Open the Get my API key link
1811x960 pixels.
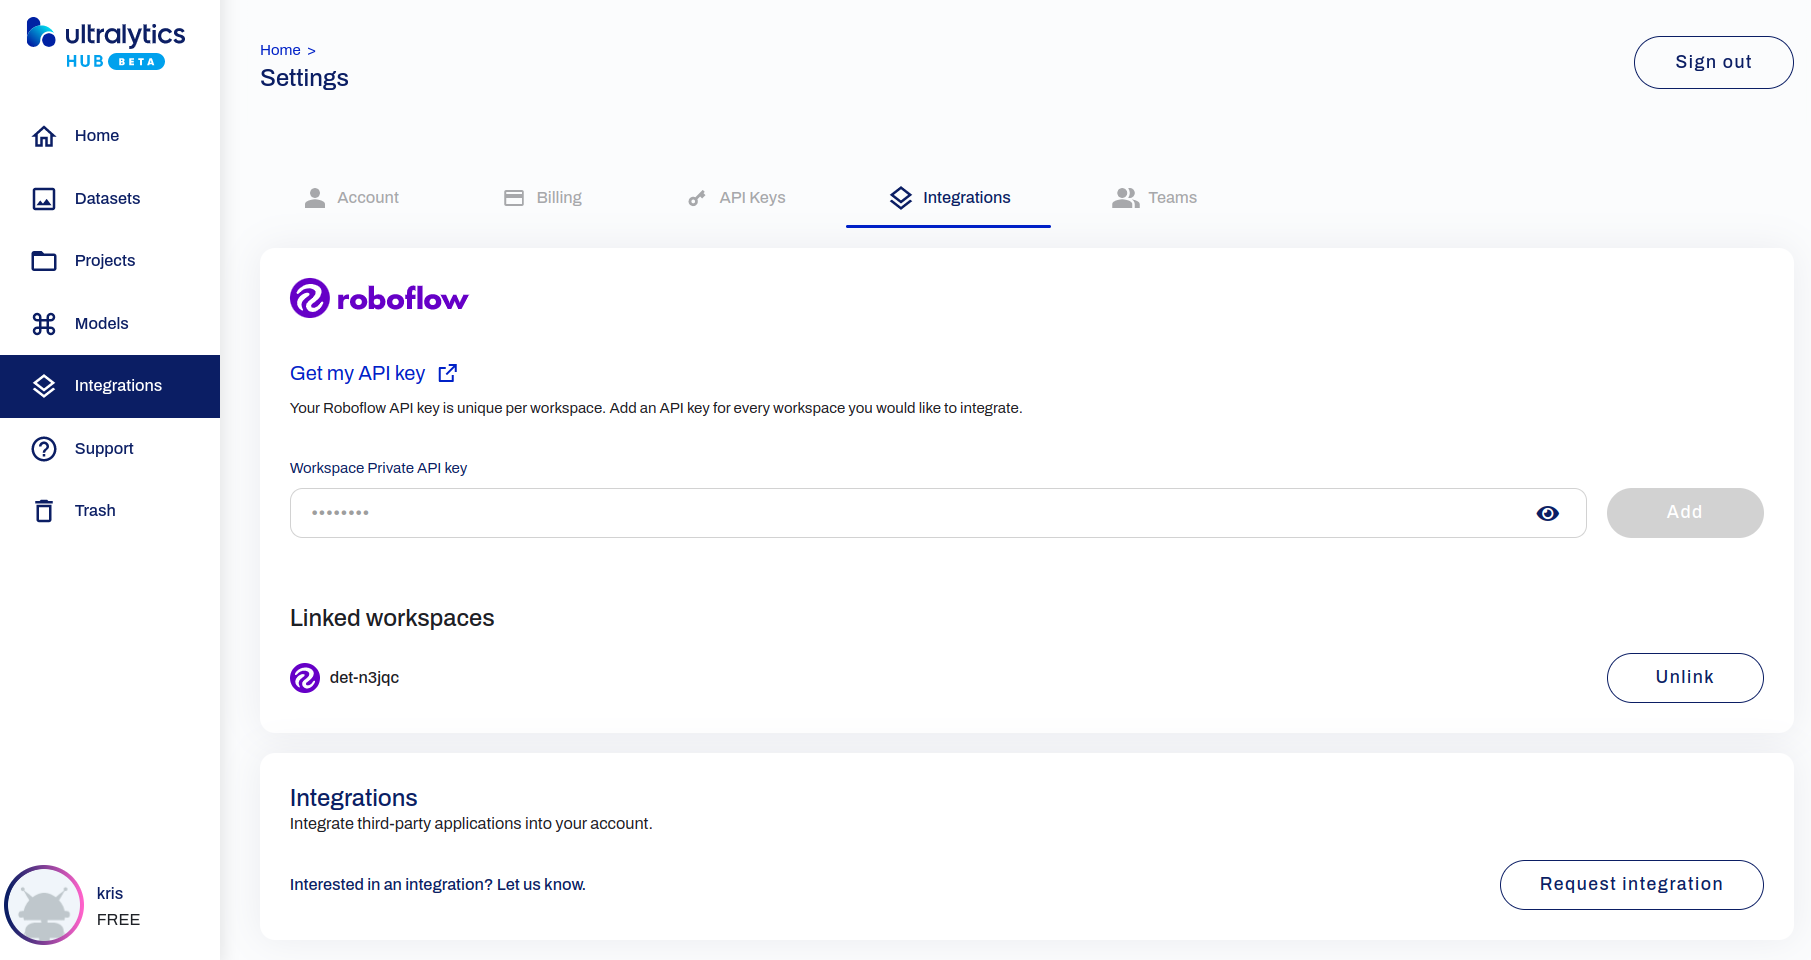click(x=358, y=373)
